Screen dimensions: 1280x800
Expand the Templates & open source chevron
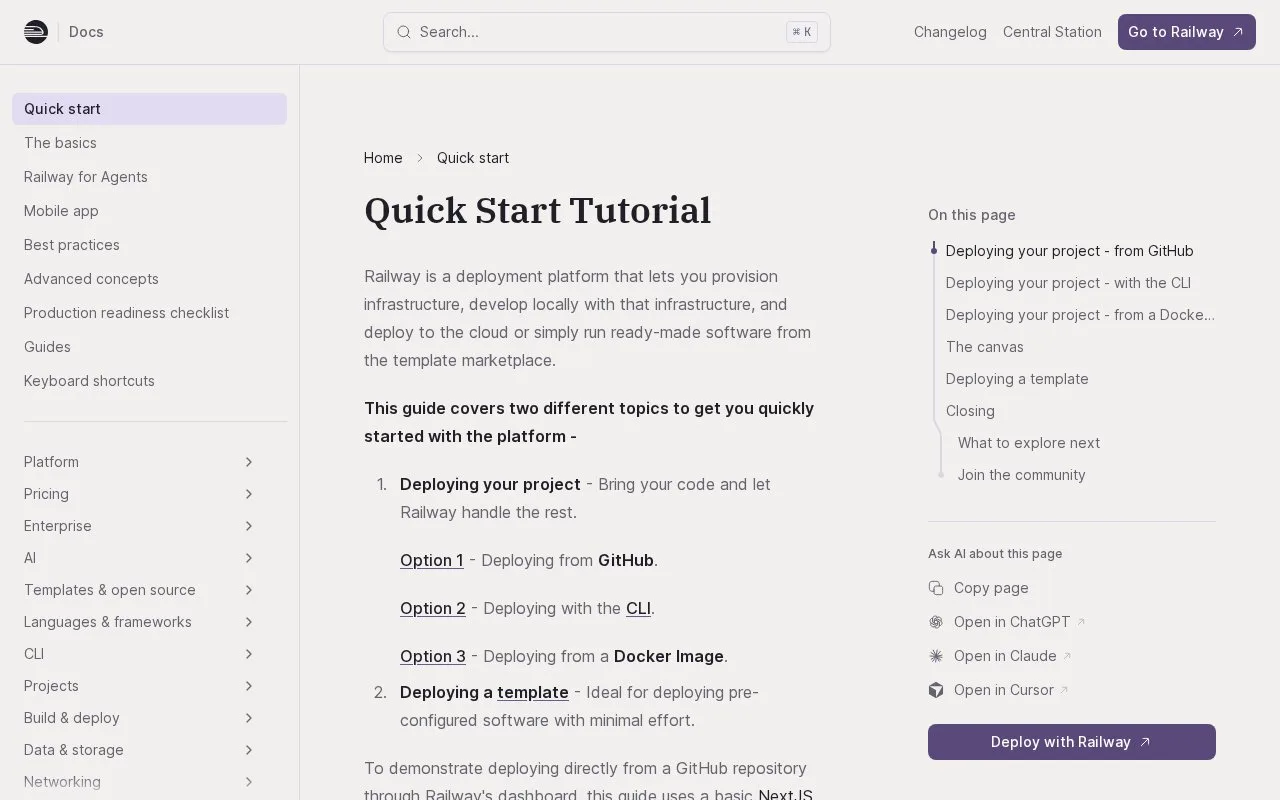(249, 590)
